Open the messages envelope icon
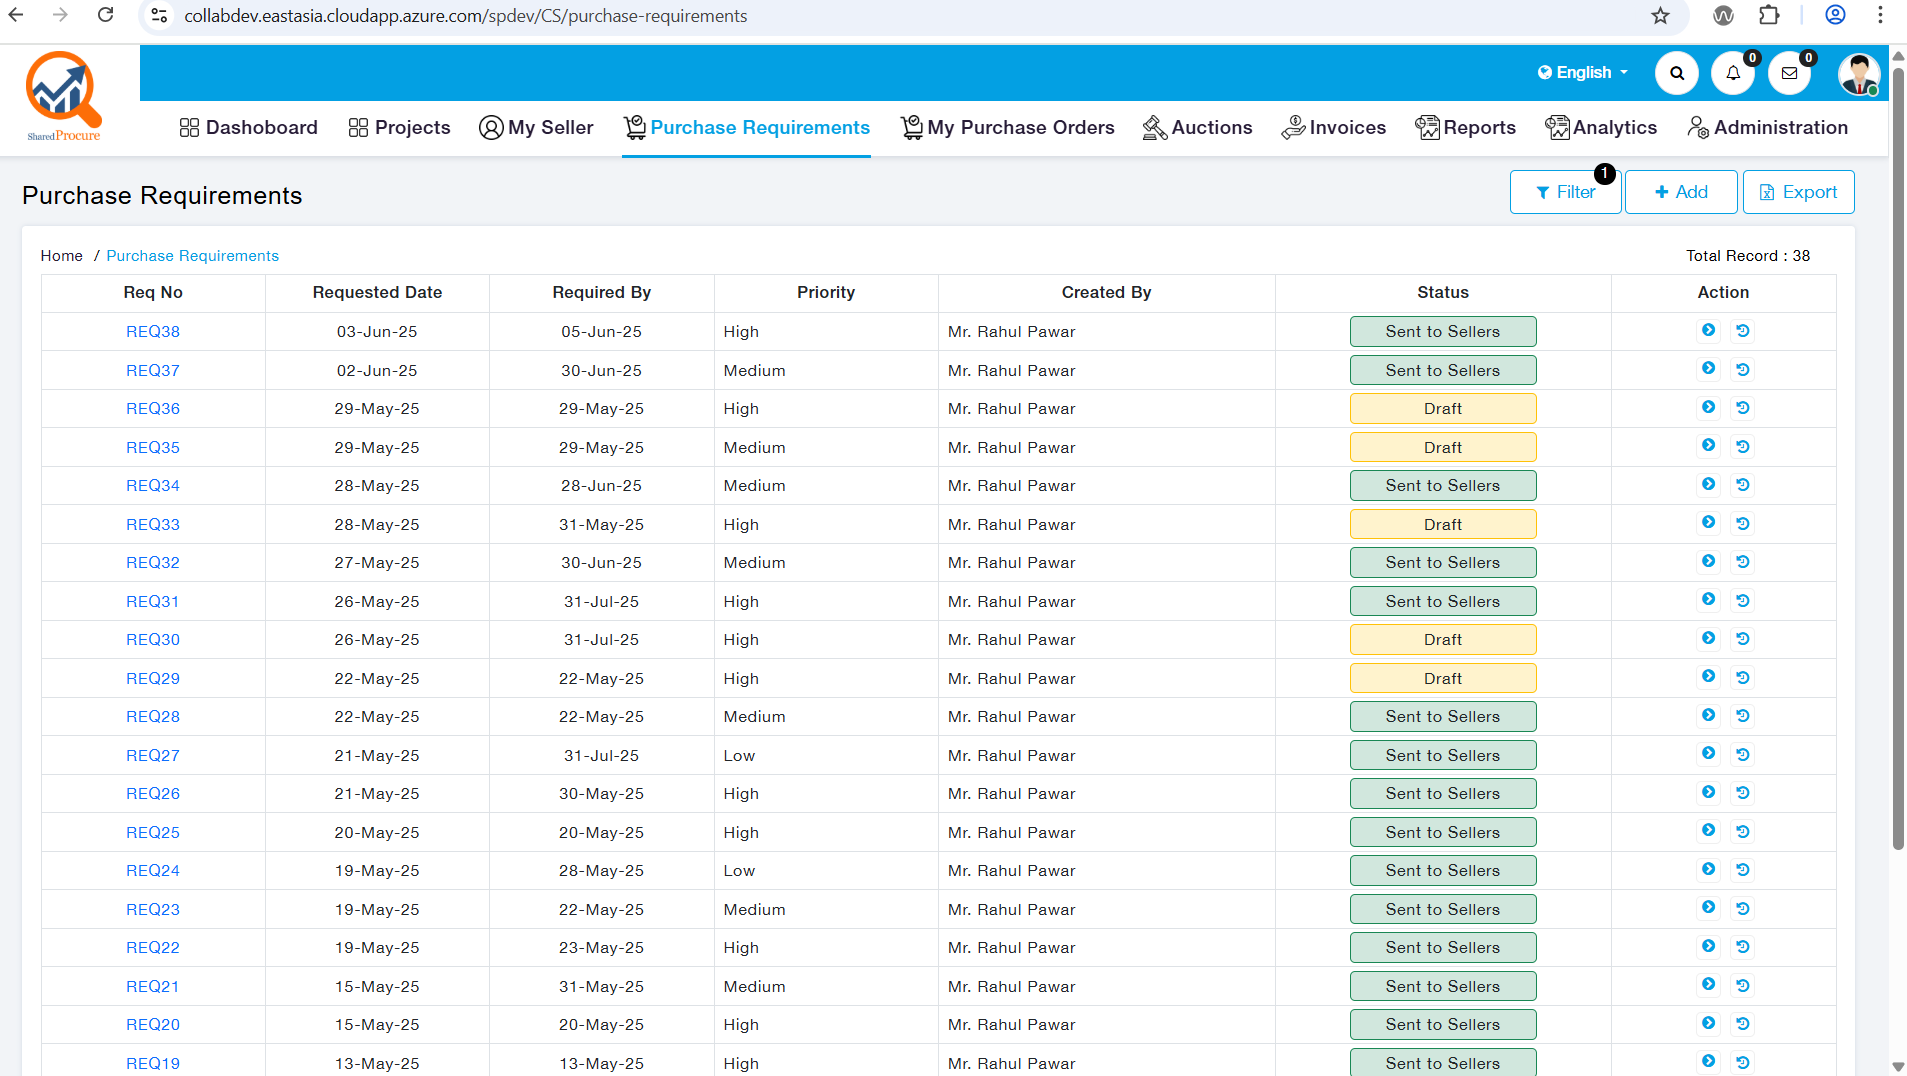This screenshot has height=1076, width=1907. point(1789,73)
